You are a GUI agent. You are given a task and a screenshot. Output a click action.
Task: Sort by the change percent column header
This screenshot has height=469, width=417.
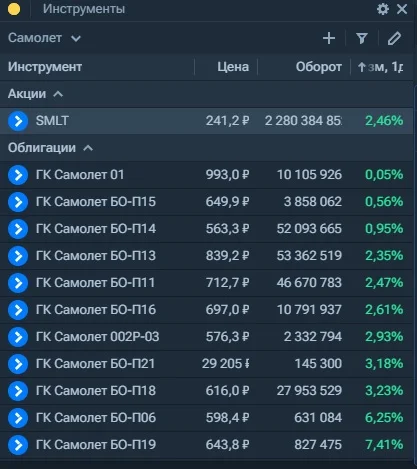(380, 67)
